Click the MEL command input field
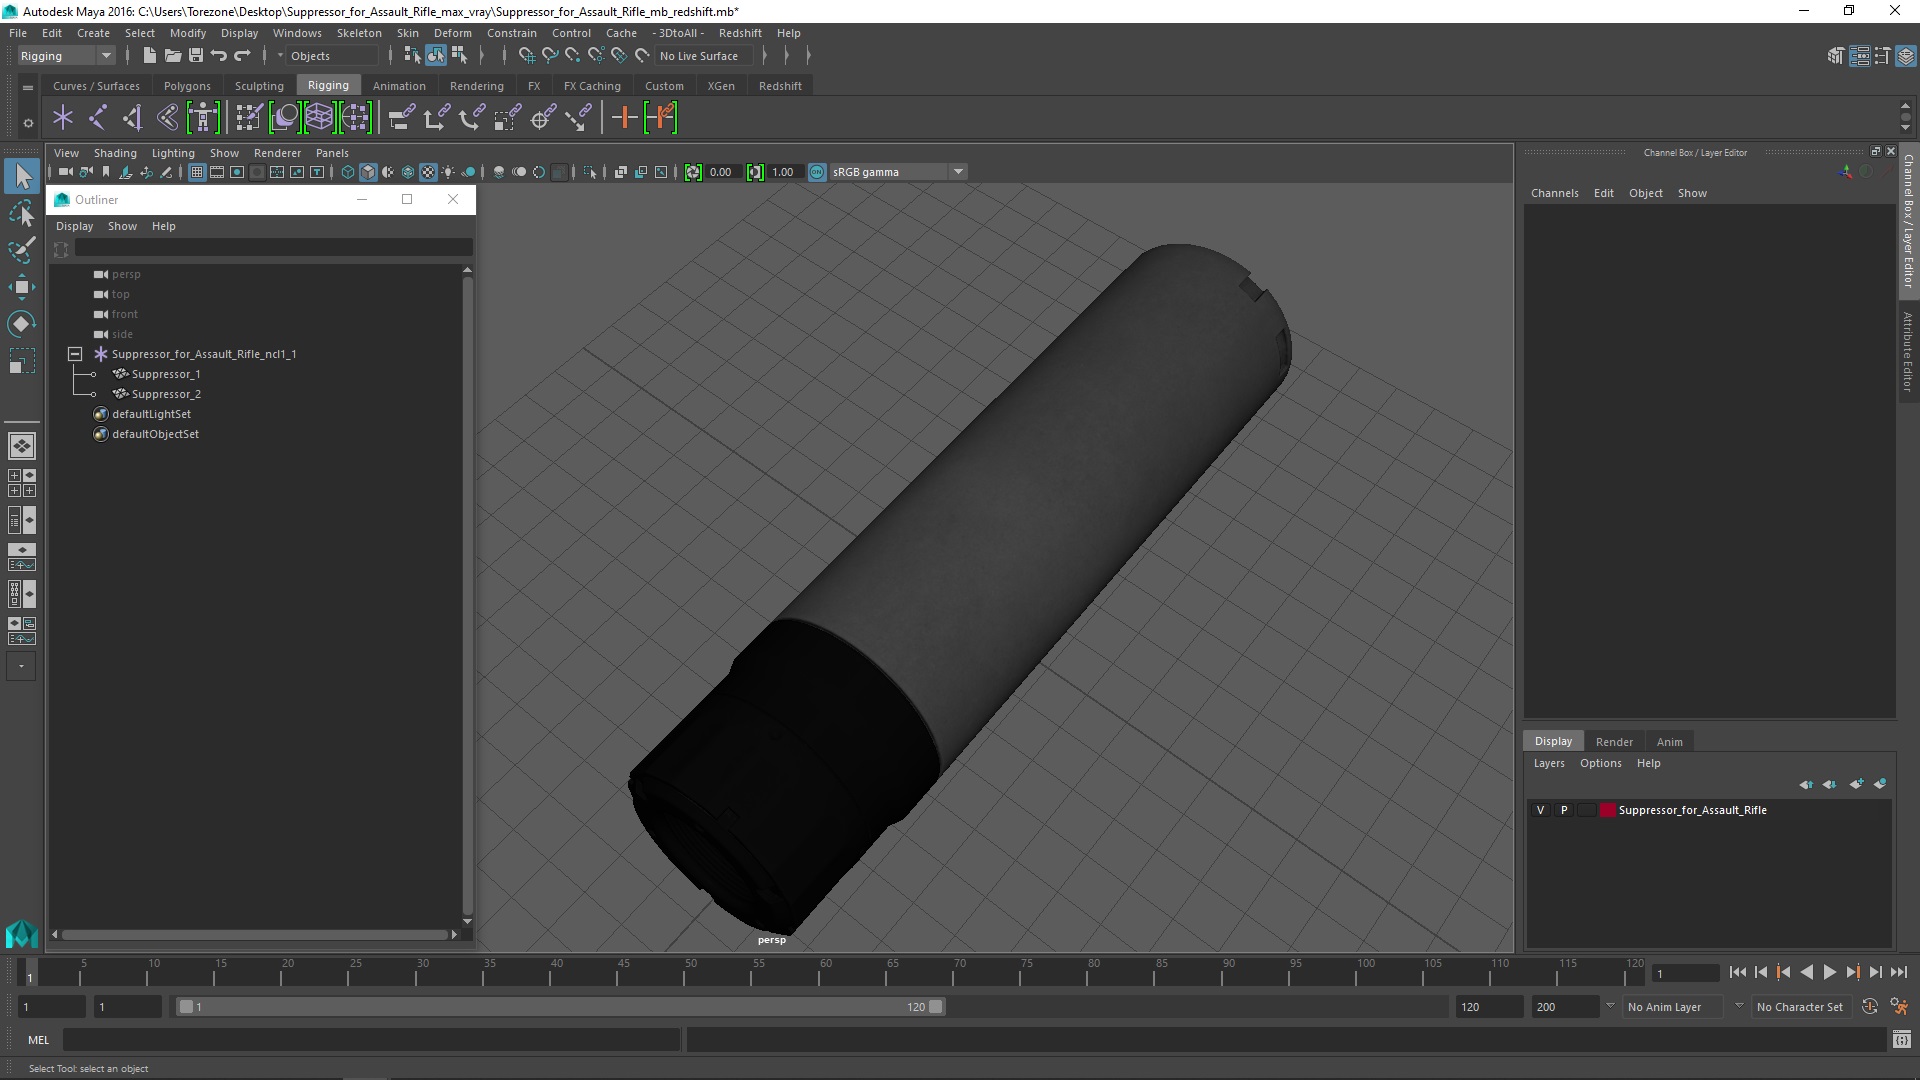 tap(372, 1040)
